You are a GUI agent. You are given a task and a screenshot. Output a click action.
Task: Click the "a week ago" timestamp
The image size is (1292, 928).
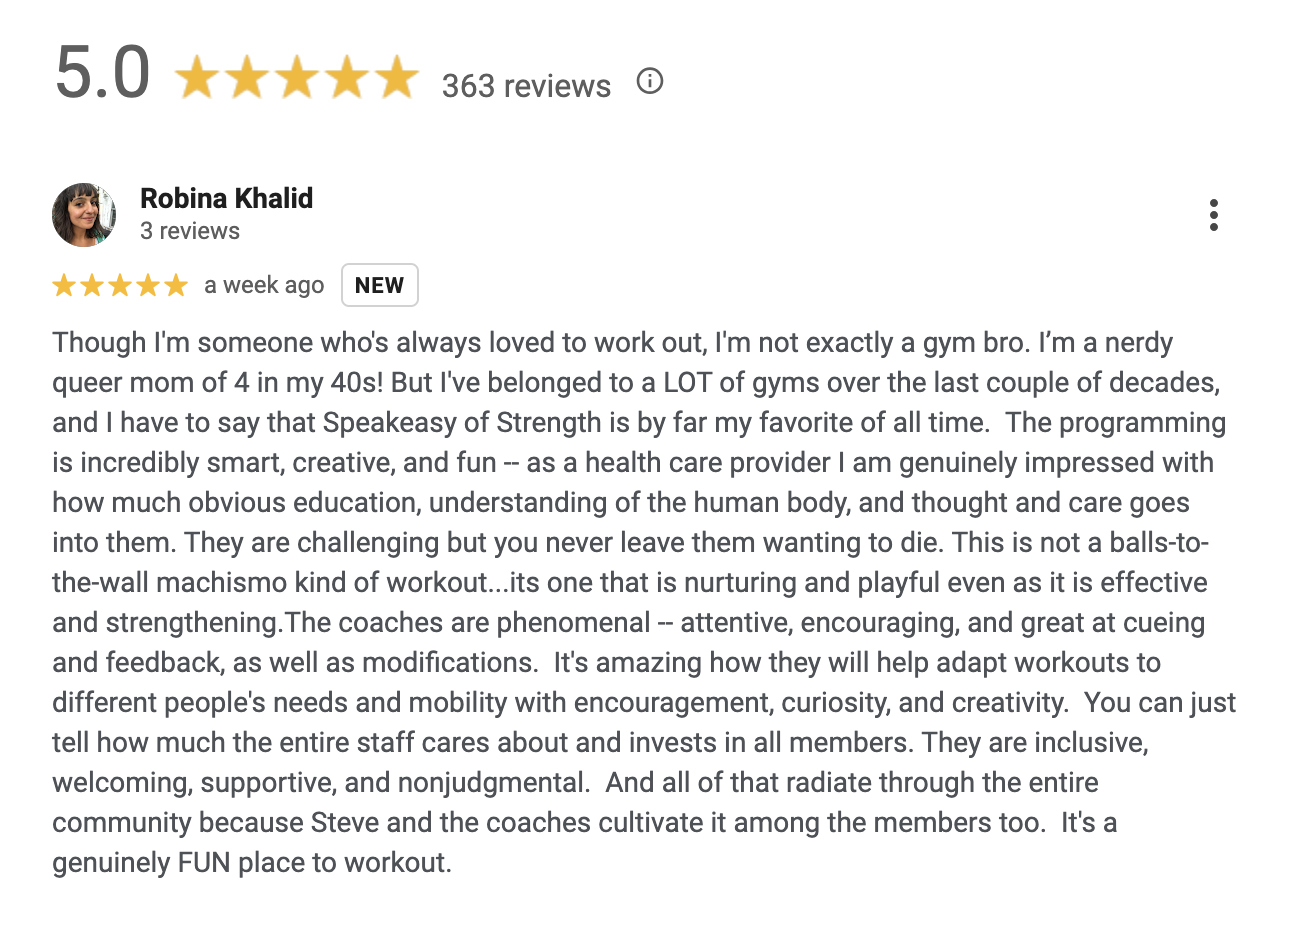tap(264, 285)
